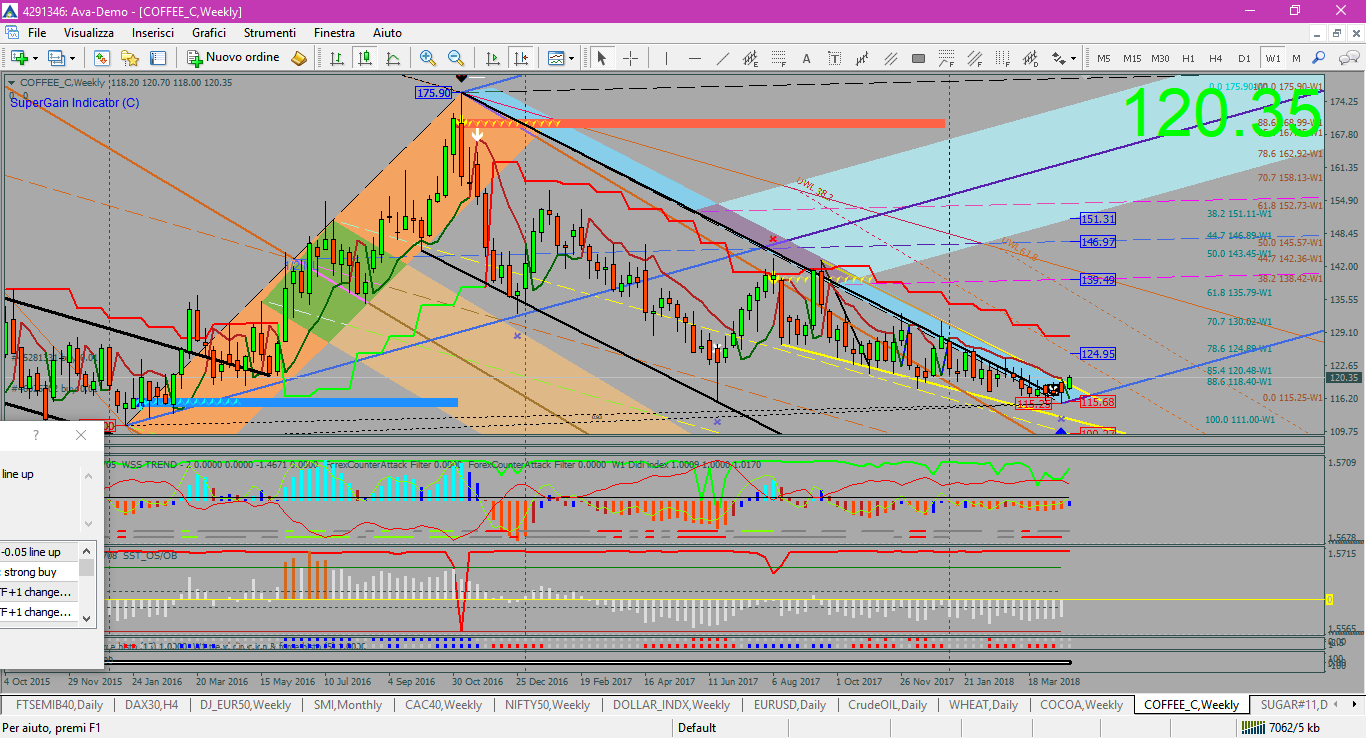Open the Aiuto menu
Viewport: 1366px width, 738px height.
[x=388, y=33]
